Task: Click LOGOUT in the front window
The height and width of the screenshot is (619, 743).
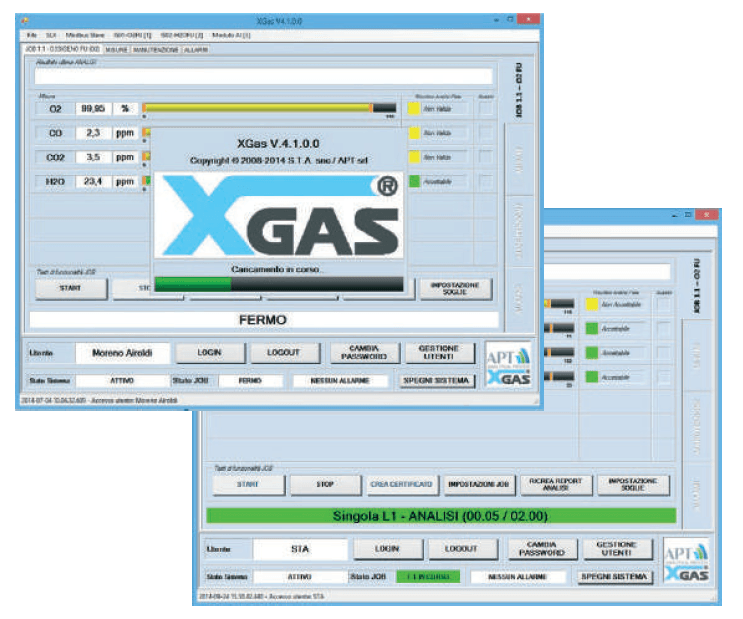Action: point(284,353)
